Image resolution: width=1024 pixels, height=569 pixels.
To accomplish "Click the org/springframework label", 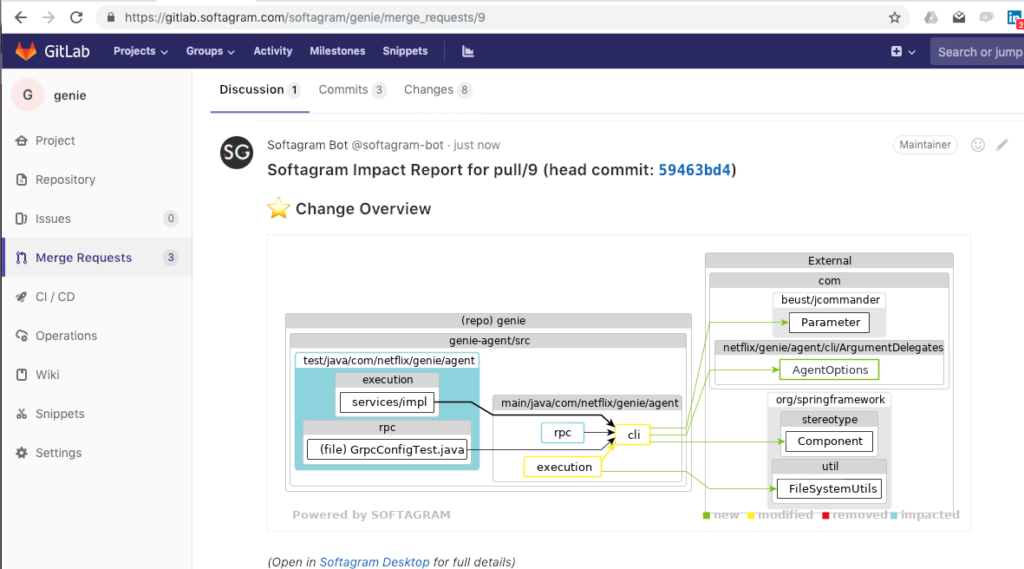I will [x=830, y=399].
